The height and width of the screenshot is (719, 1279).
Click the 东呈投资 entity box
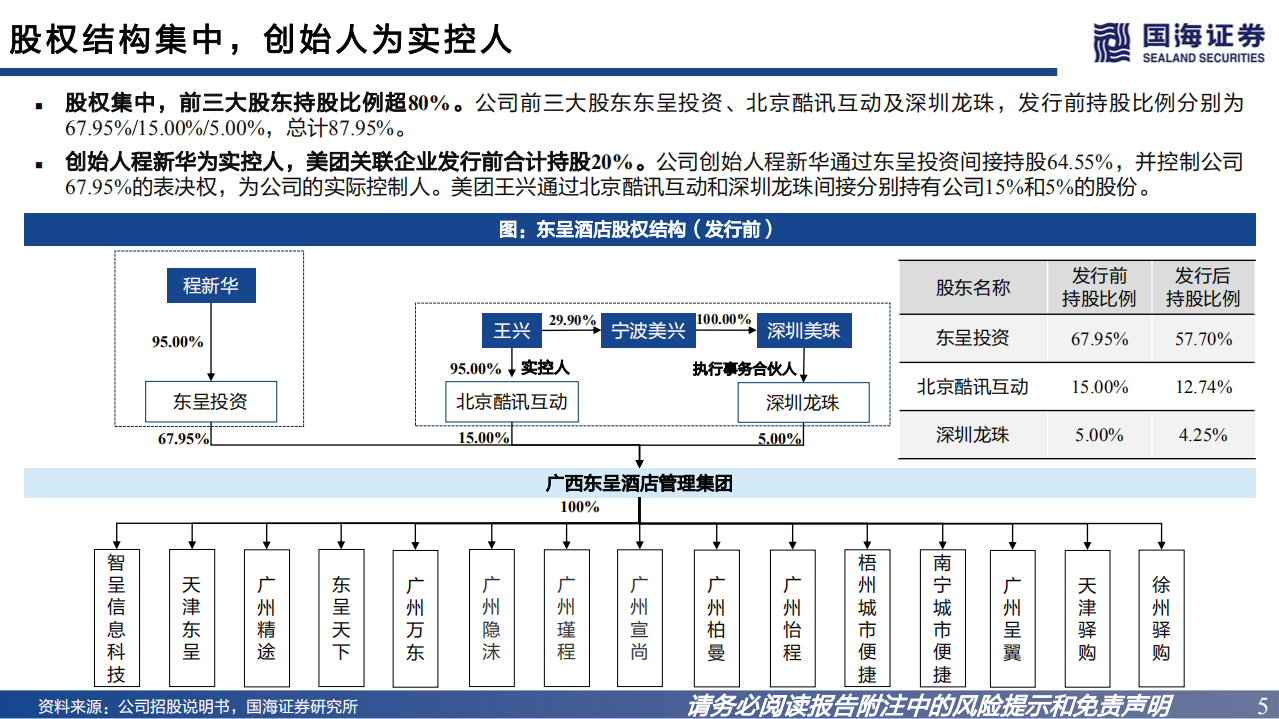(x=211, y=401)
